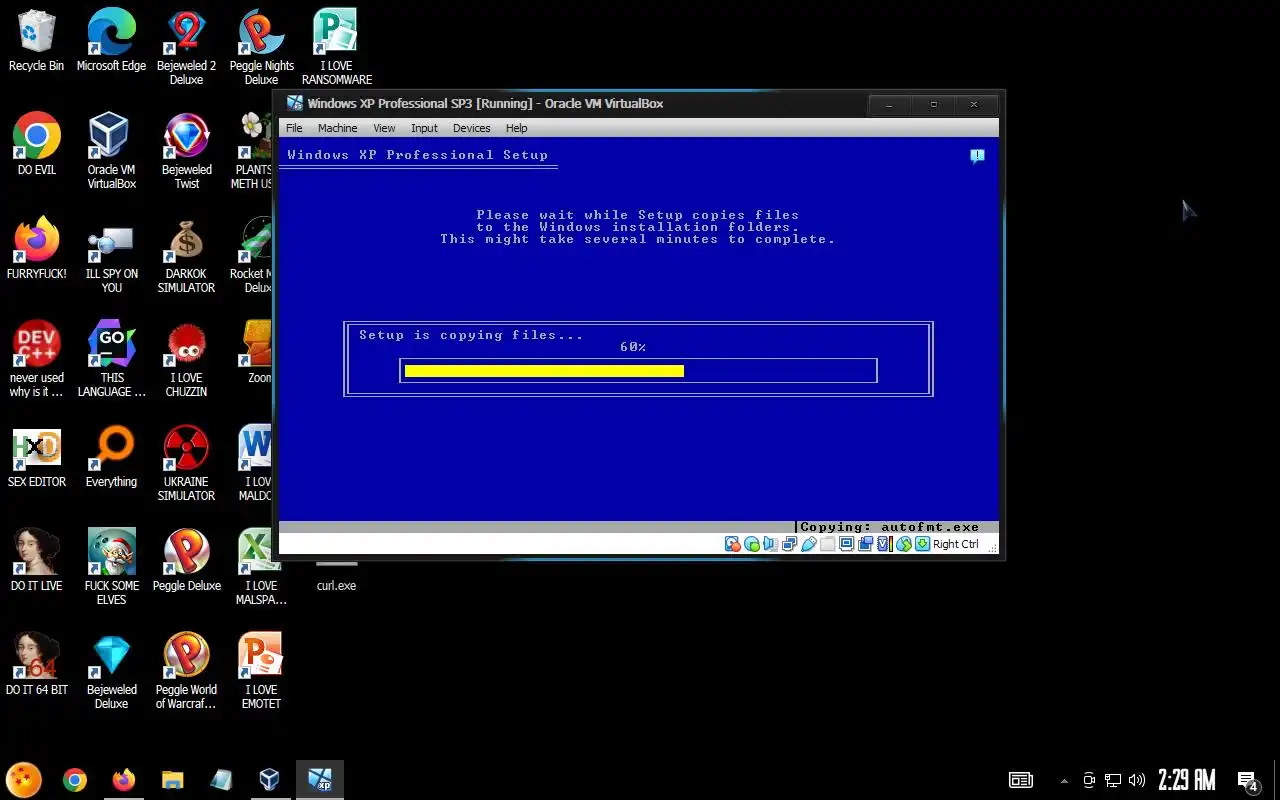1280x800 pixels.
Task: Click the mouse integration indicator in VM status bar
Action: [x=903, y=544]
